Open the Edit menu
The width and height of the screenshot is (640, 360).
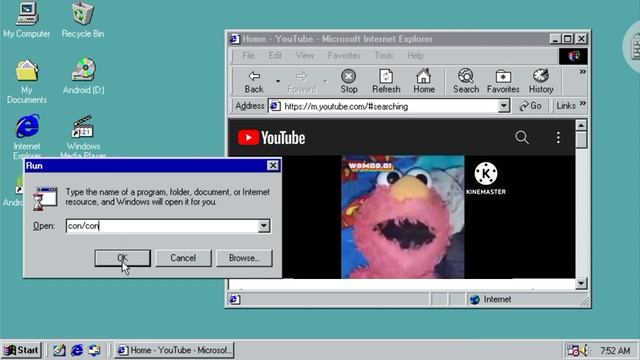tap(275, 55)
